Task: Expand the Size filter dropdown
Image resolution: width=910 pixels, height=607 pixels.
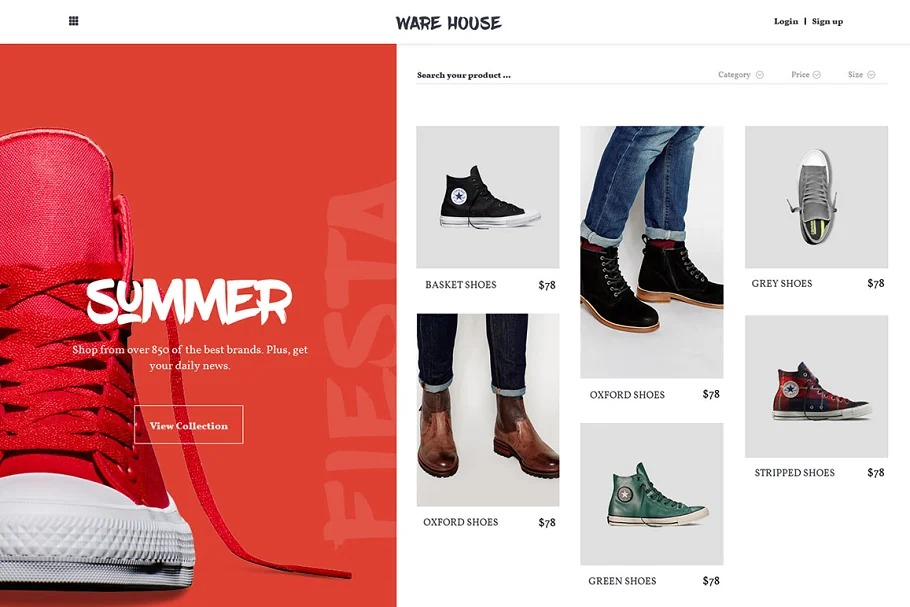Action: tap(861, 75)
